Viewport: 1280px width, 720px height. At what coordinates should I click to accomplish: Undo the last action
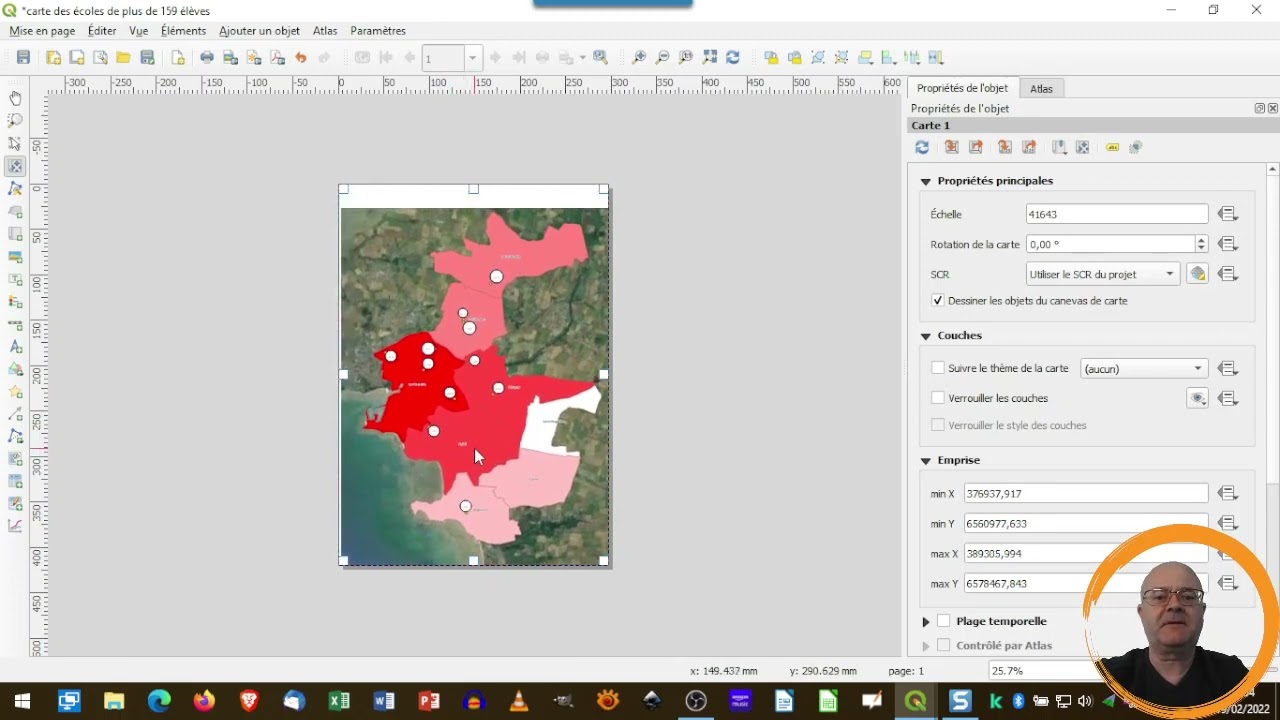[300, 58]
